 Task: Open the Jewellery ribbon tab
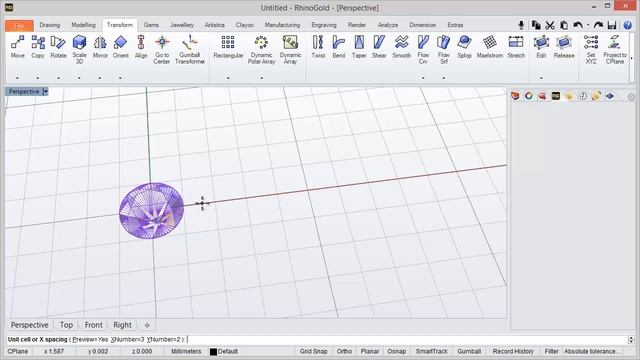pos(182,25)
